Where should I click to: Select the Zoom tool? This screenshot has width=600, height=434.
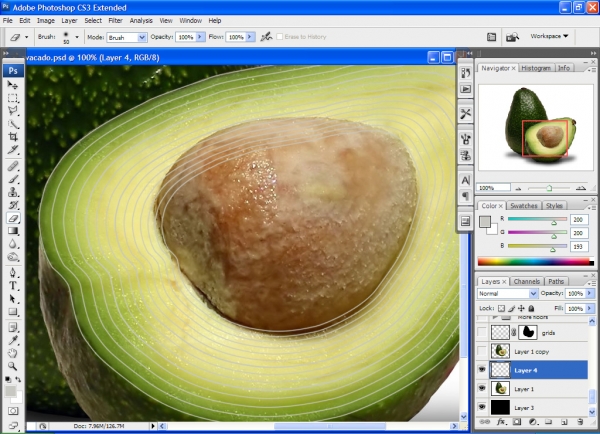pyautogui.click(x=13, y=366)
